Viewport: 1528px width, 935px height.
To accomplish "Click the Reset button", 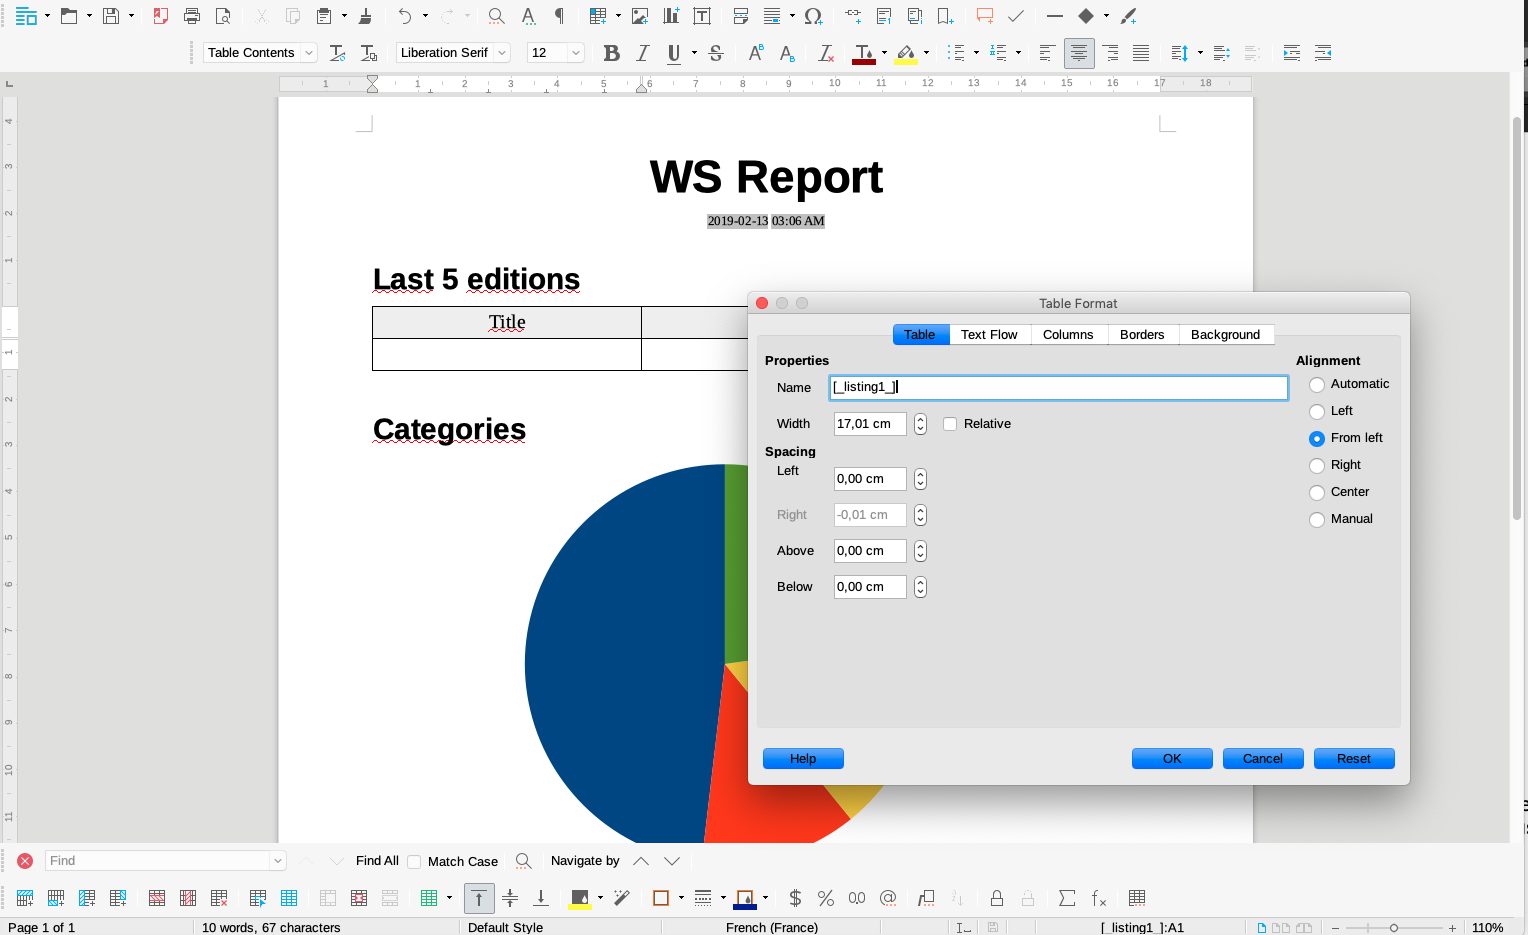I will [x=1354, y=759].
